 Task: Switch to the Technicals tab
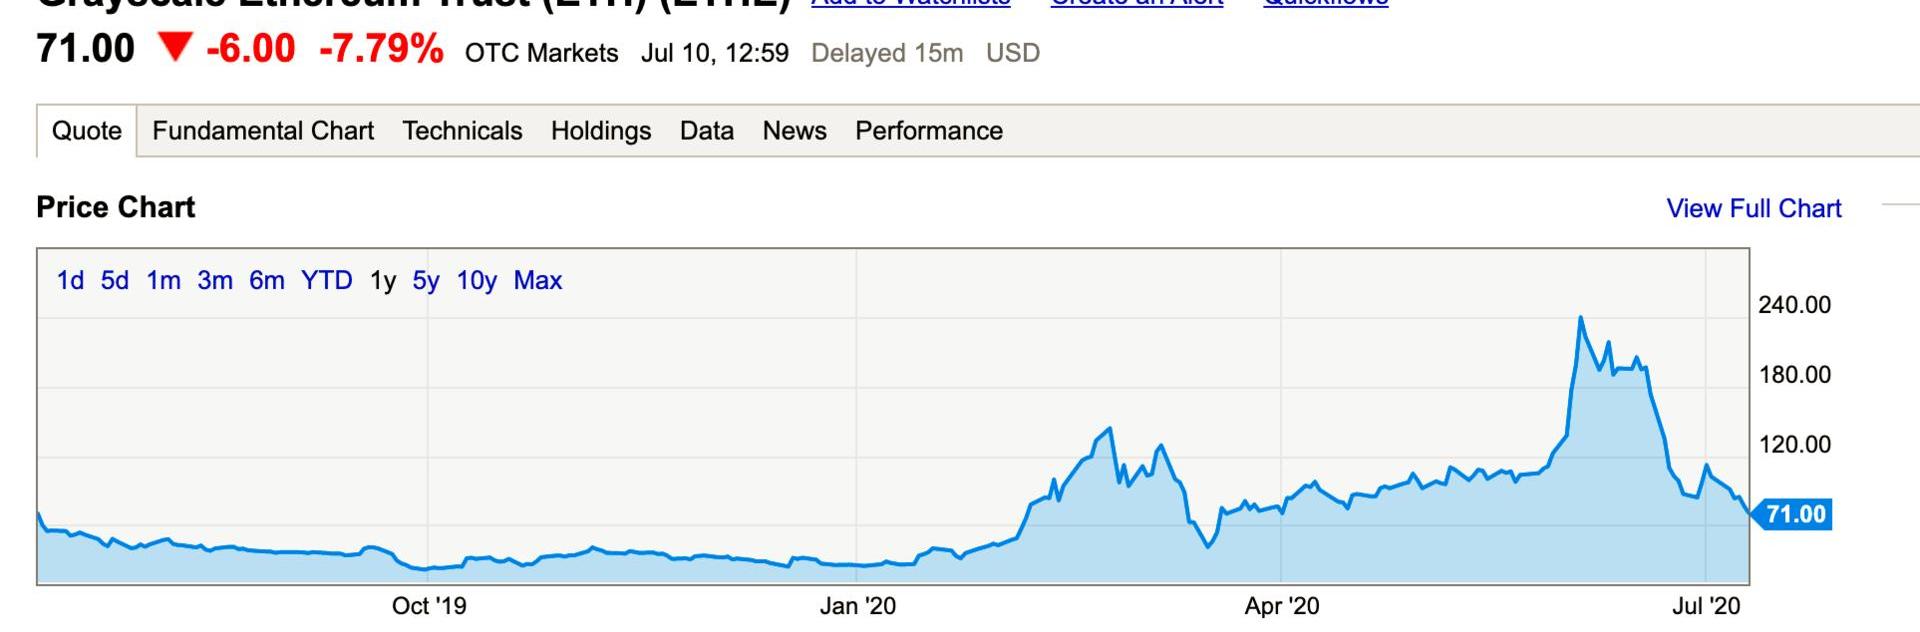462,131
